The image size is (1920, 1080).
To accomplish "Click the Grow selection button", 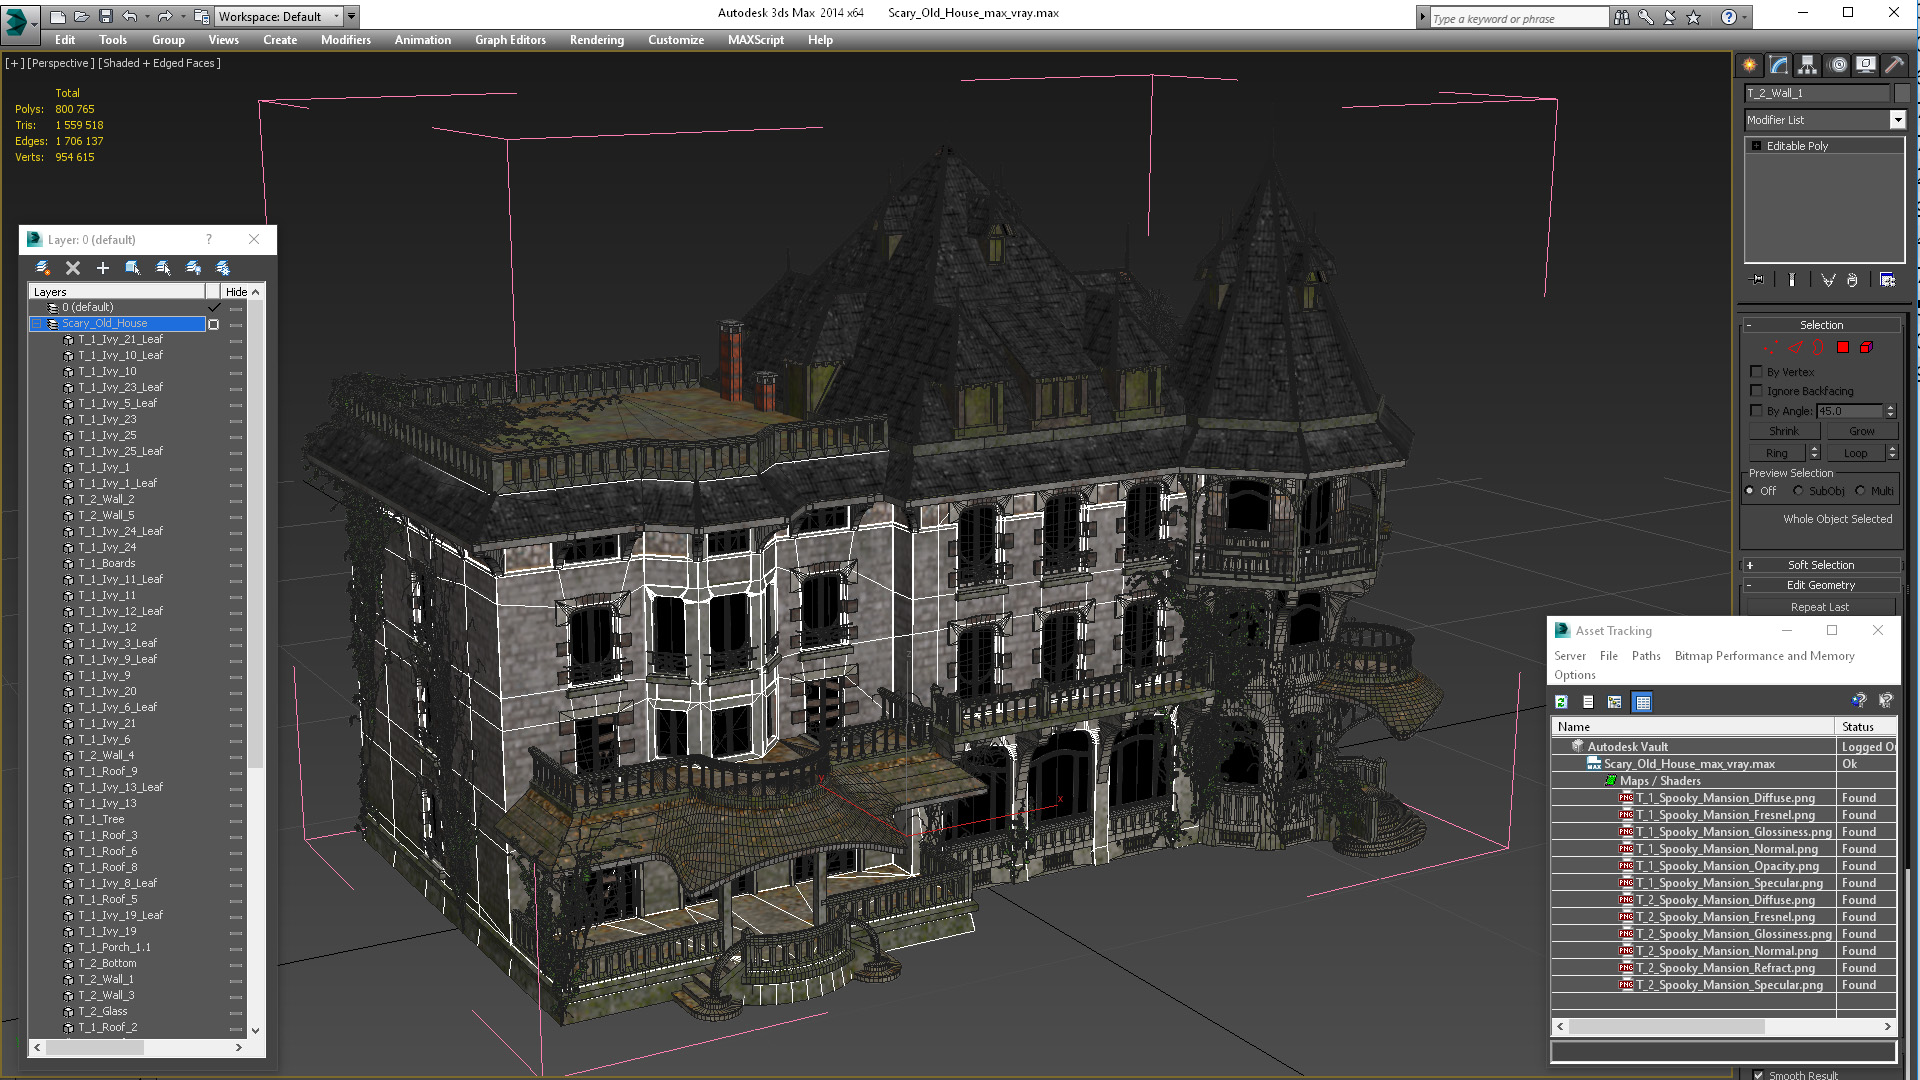I will point(1862,431).
